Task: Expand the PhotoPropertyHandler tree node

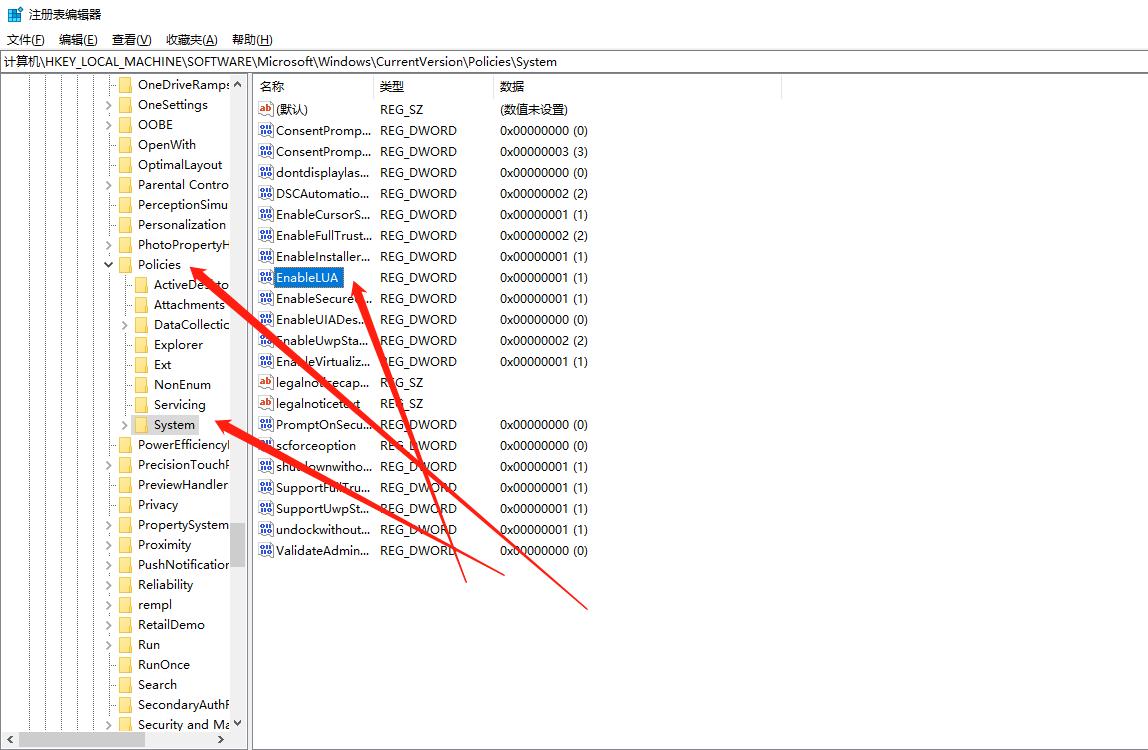Action: (x=108, y=245)
